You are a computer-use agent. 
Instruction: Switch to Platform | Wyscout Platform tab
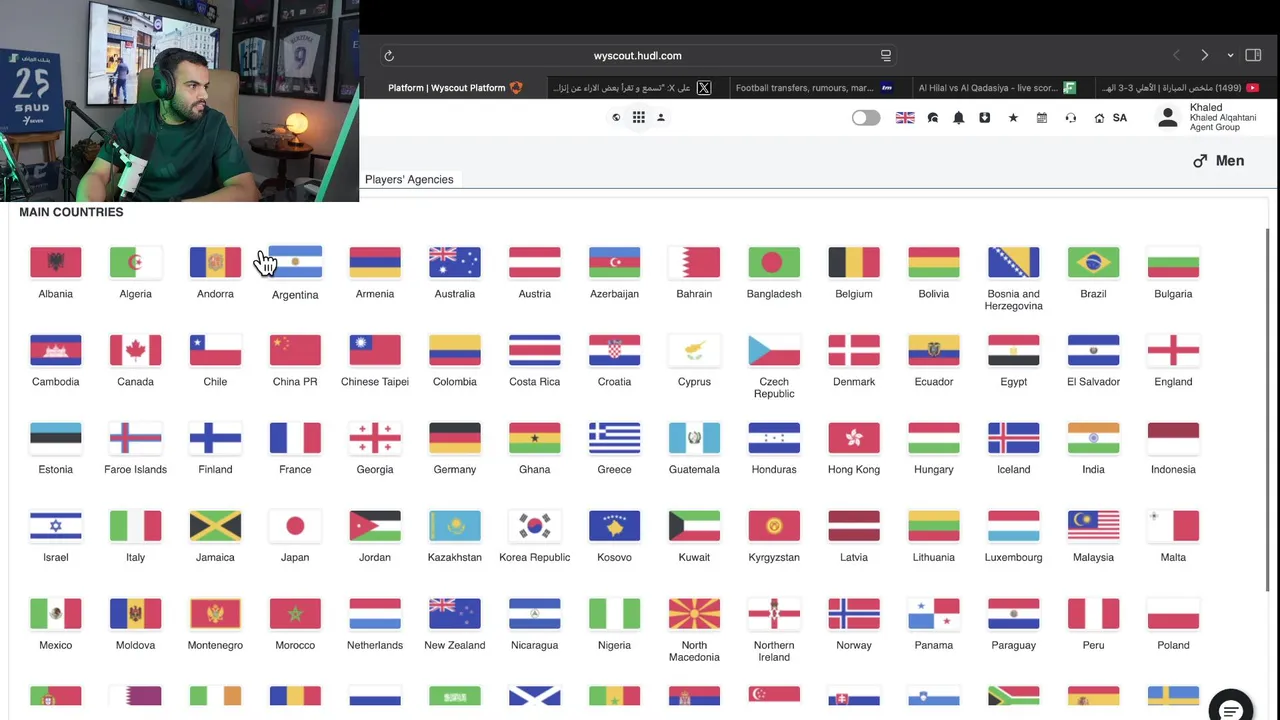455,88
